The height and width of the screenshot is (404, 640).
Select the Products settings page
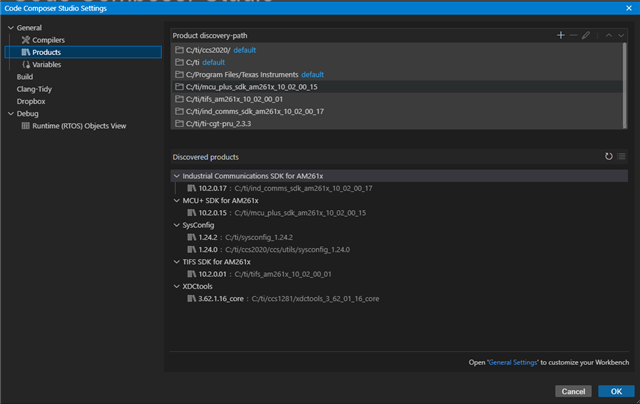click(83, 52)
